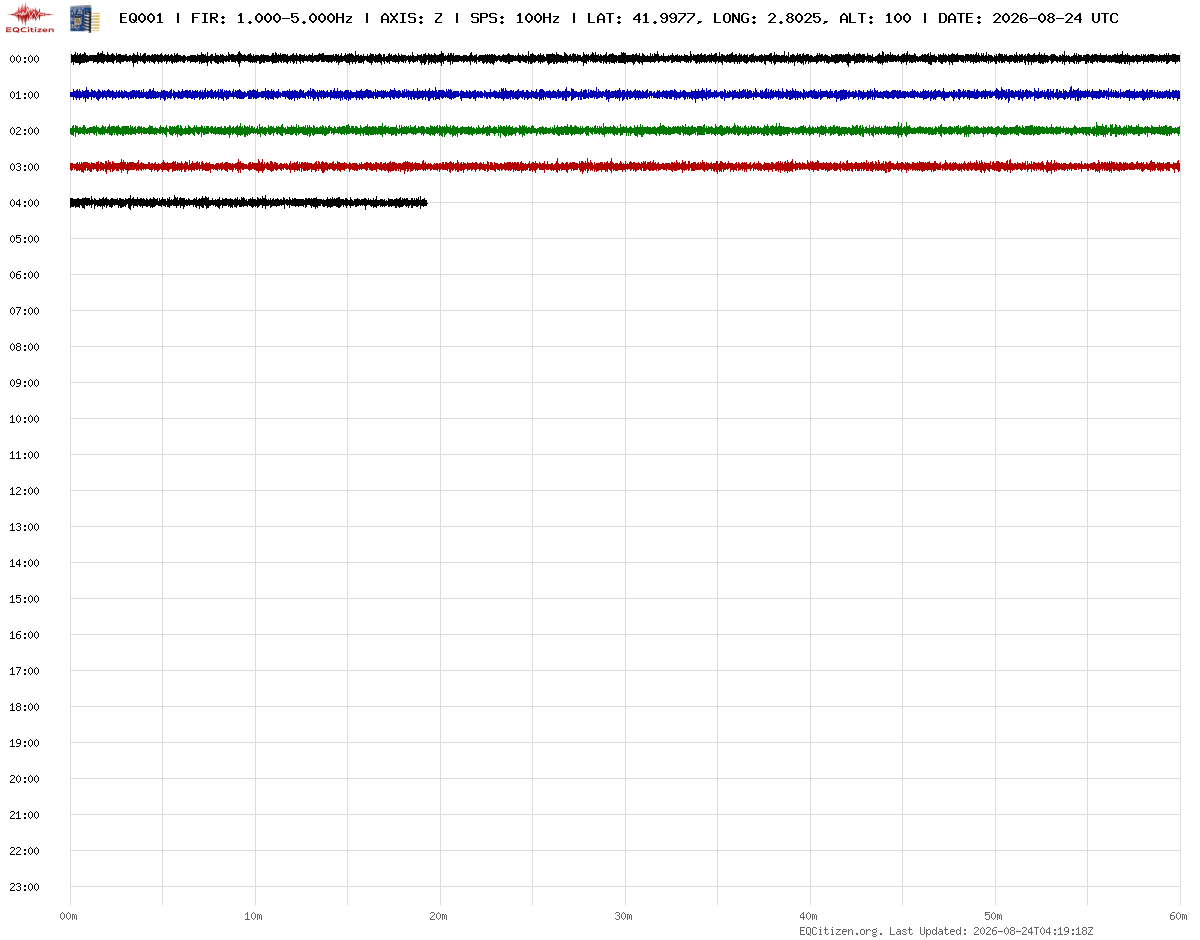Click the "AXIS: Z" header text
The image size is (1200, 940).
[x=411, y=19]
